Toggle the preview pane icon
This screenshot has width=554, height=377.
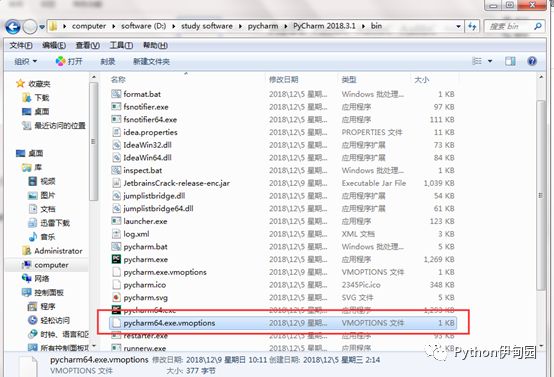(510, 61)
